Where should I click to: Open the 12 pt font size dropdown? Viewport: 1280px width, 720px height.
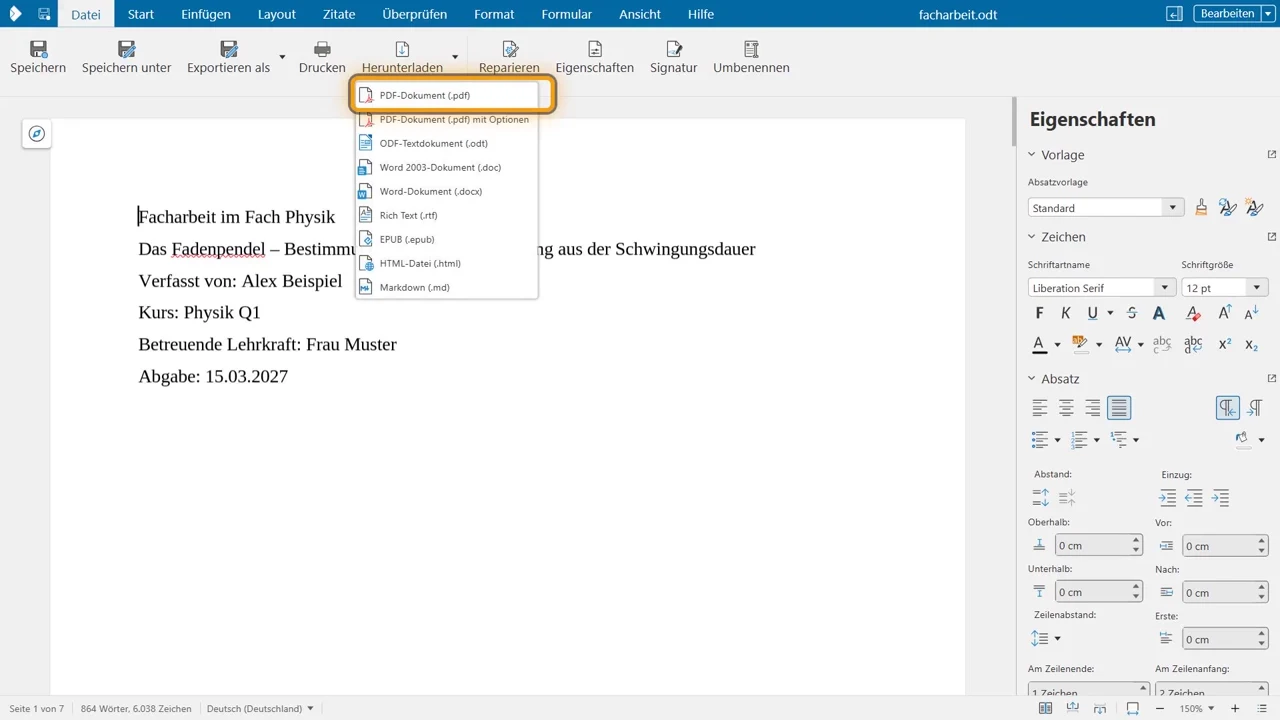1257,288
